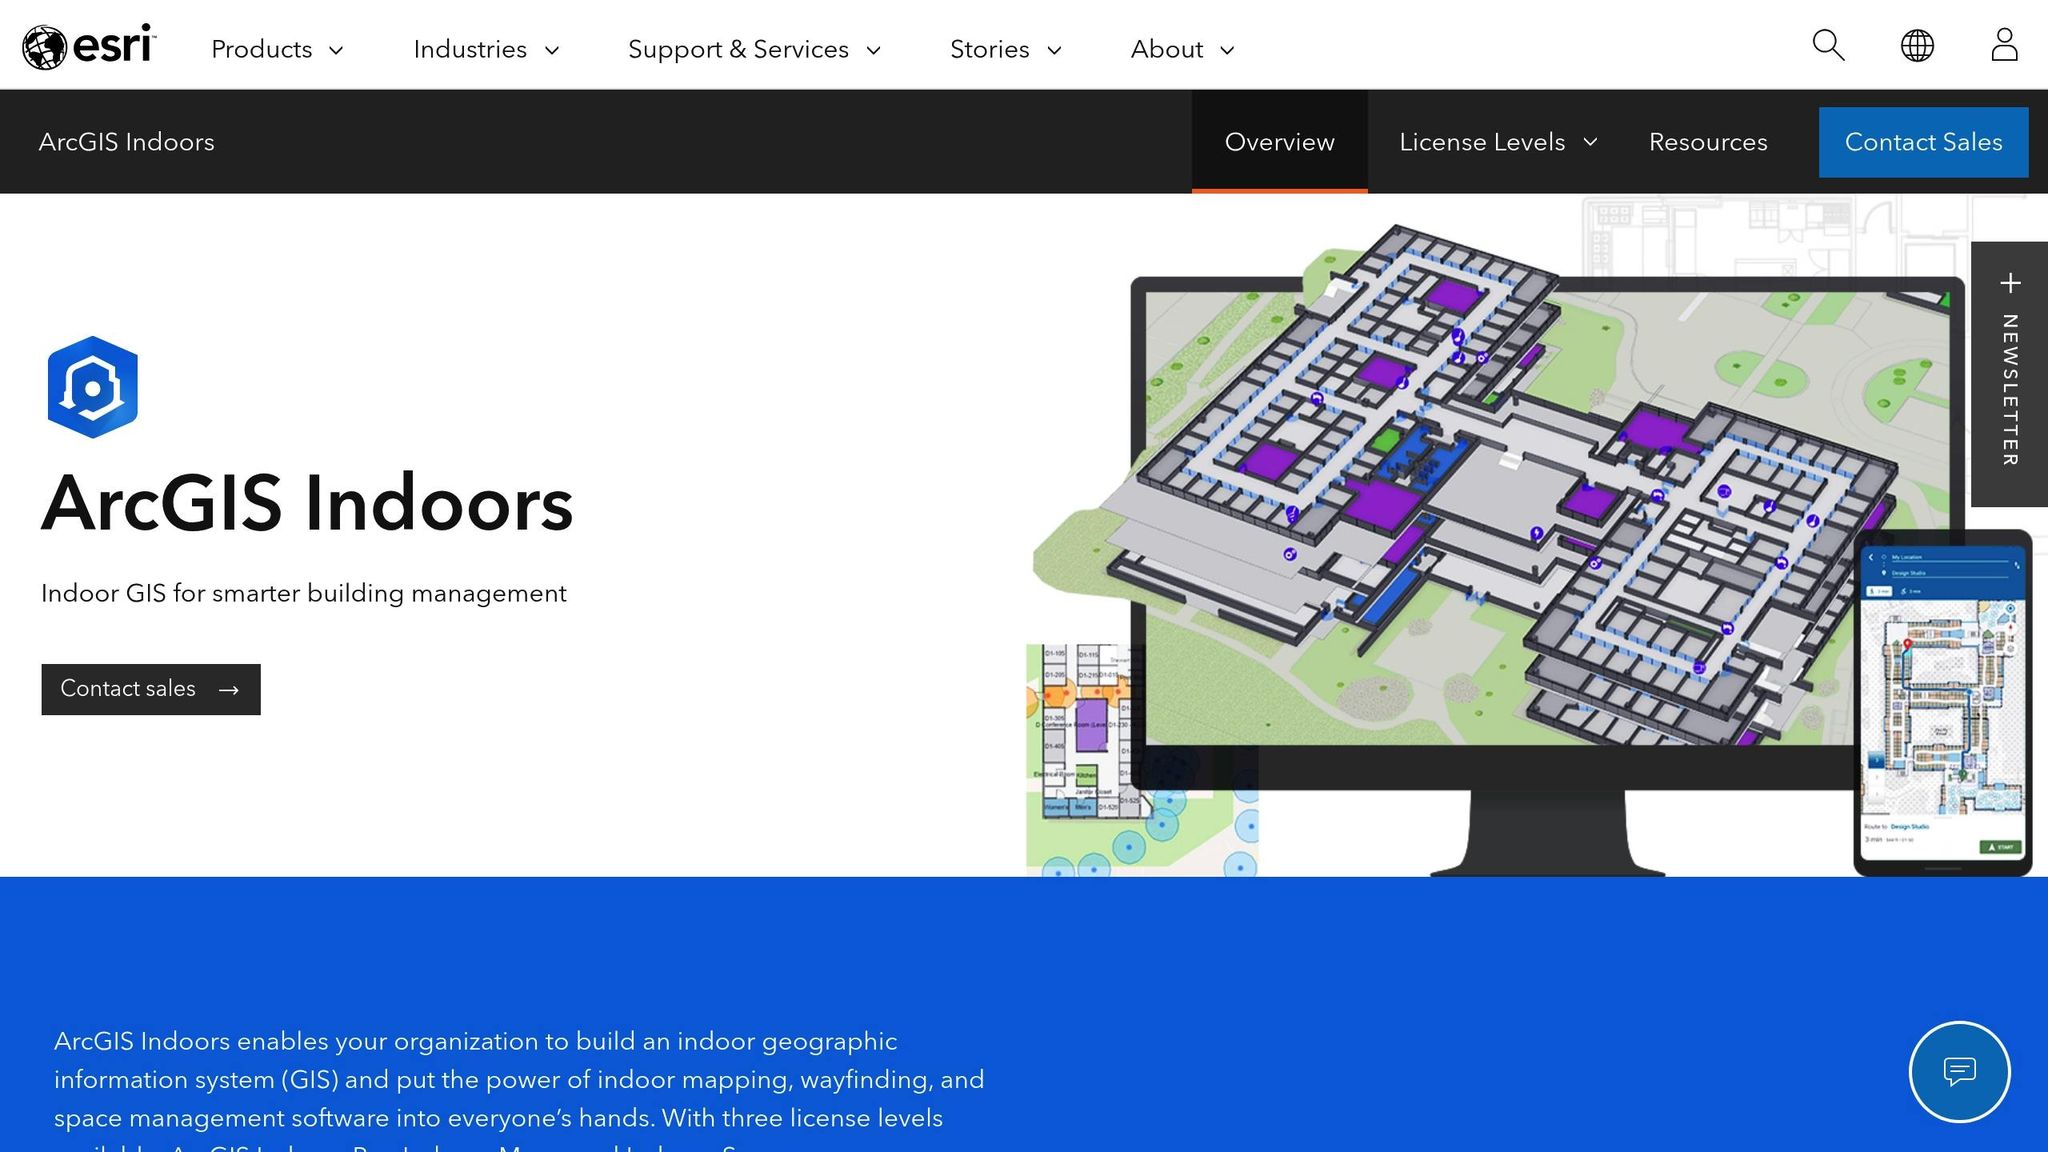2048x1152 pixels.
Task: Switch to the Overview tab
Action: pyautogui.click(x=1279, y=142)
